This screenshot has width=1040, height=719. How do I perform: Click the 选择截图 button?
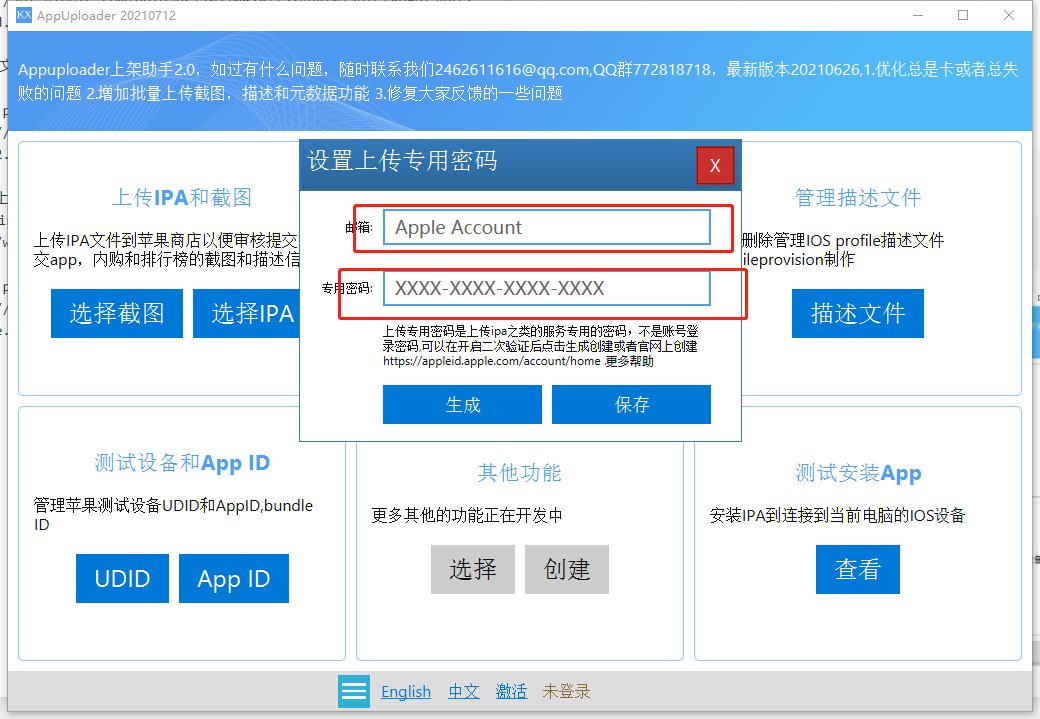pyautogui.click(x=117, y=313)
